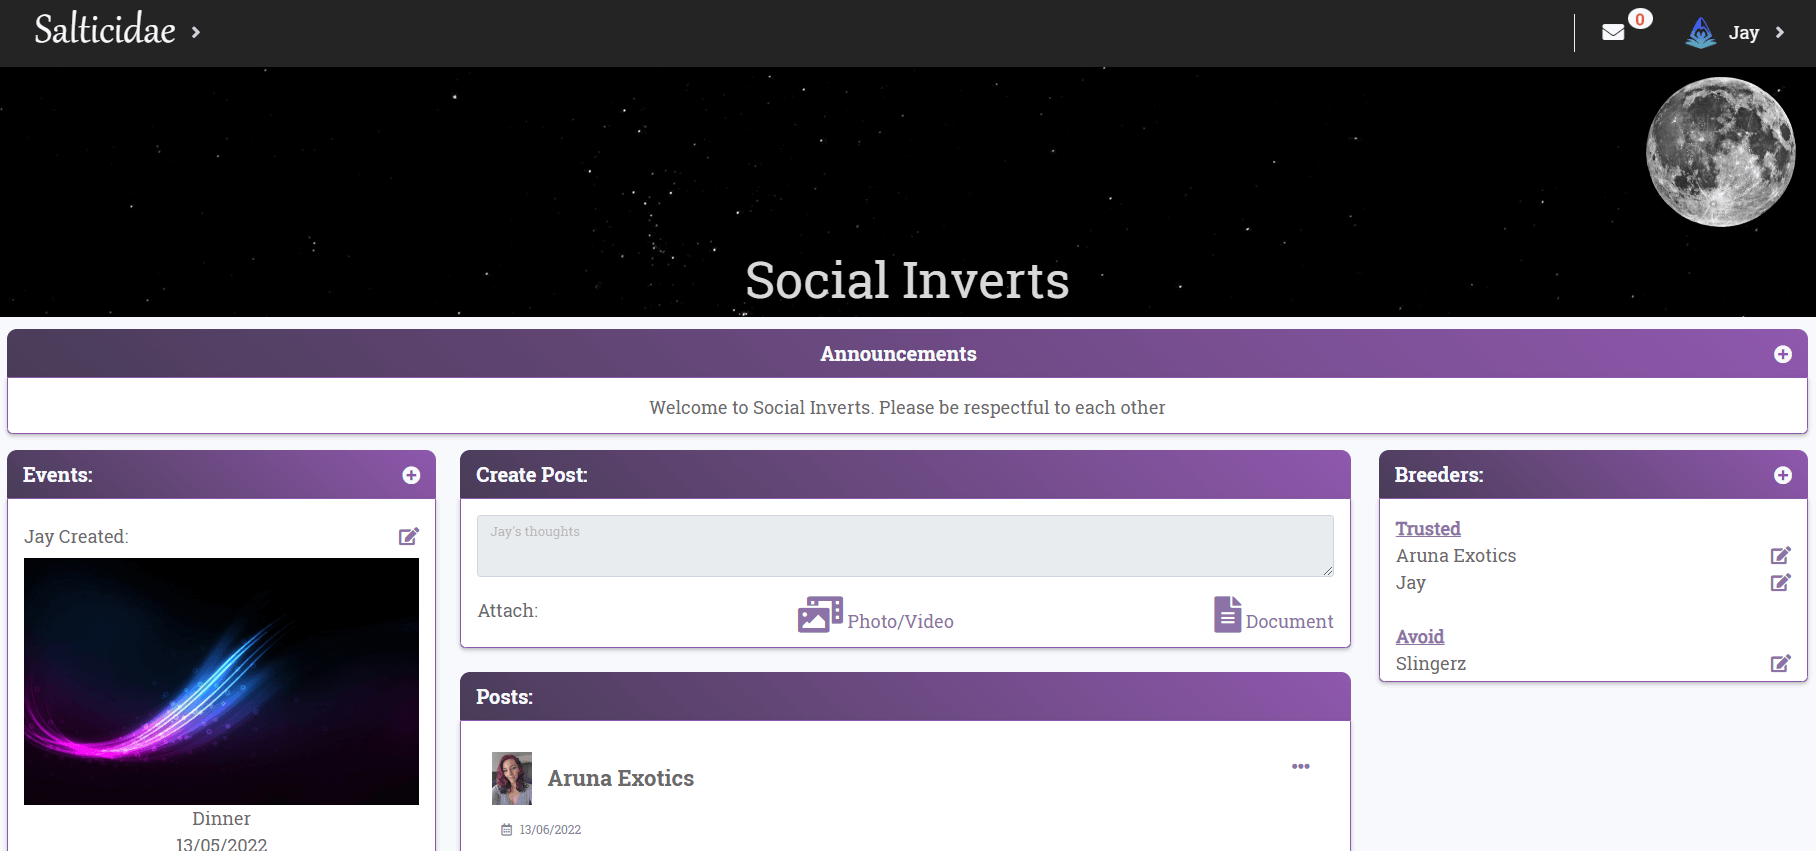
Task: Add a new Event with the plus icon
Action: pos(410,475)
